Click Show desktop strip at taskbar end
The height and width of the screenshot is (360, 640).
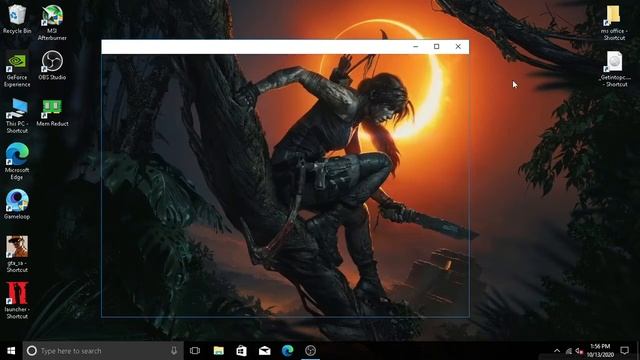[x=638, y=351]
